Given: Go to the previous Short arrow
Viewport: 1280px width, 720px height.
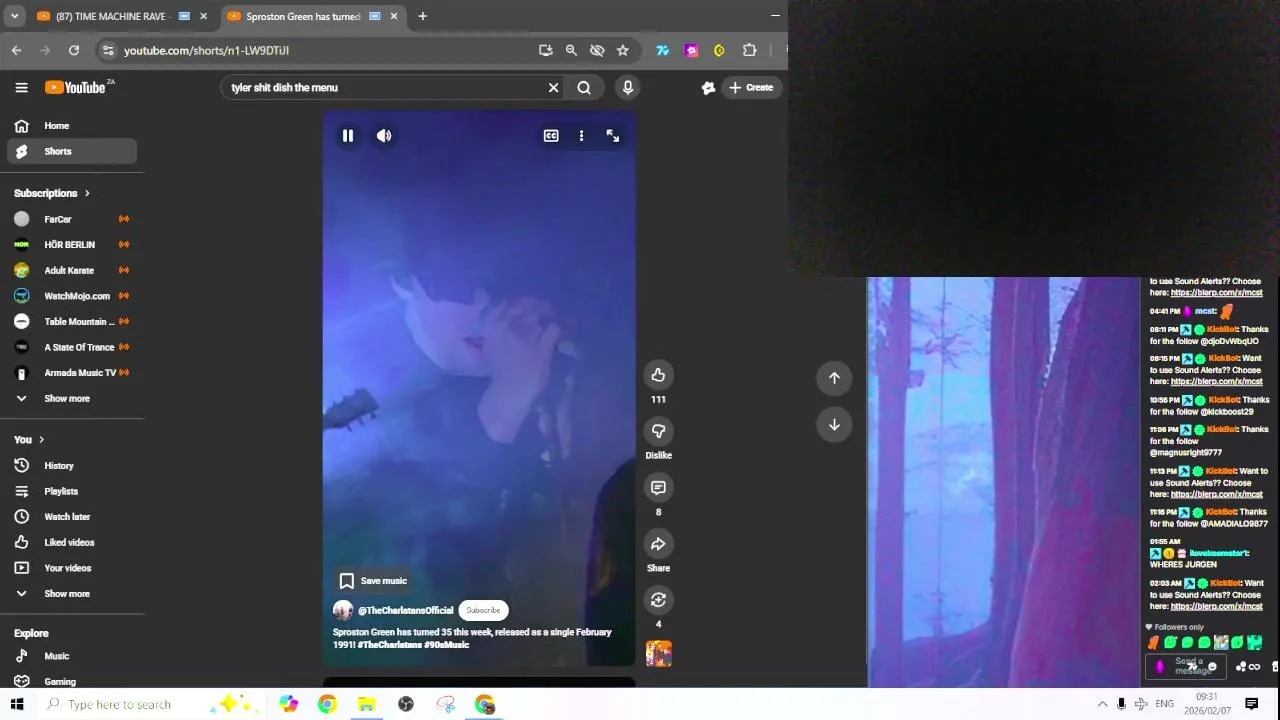Looking at the screenshot, I should coord(834,378).
